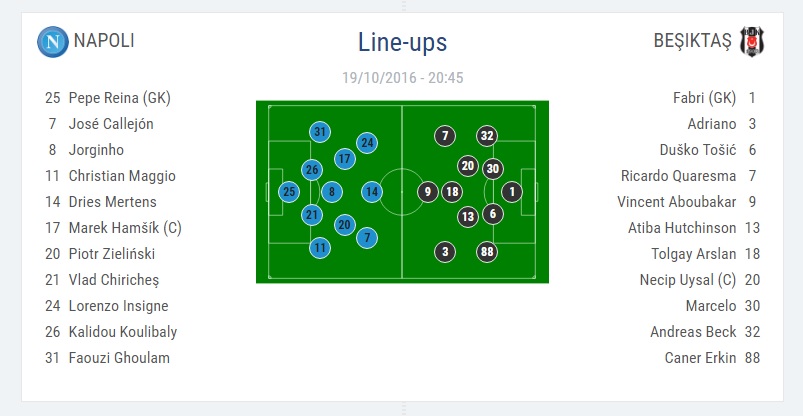Open Kalidou Koulibaly player entry

(111, 332)
